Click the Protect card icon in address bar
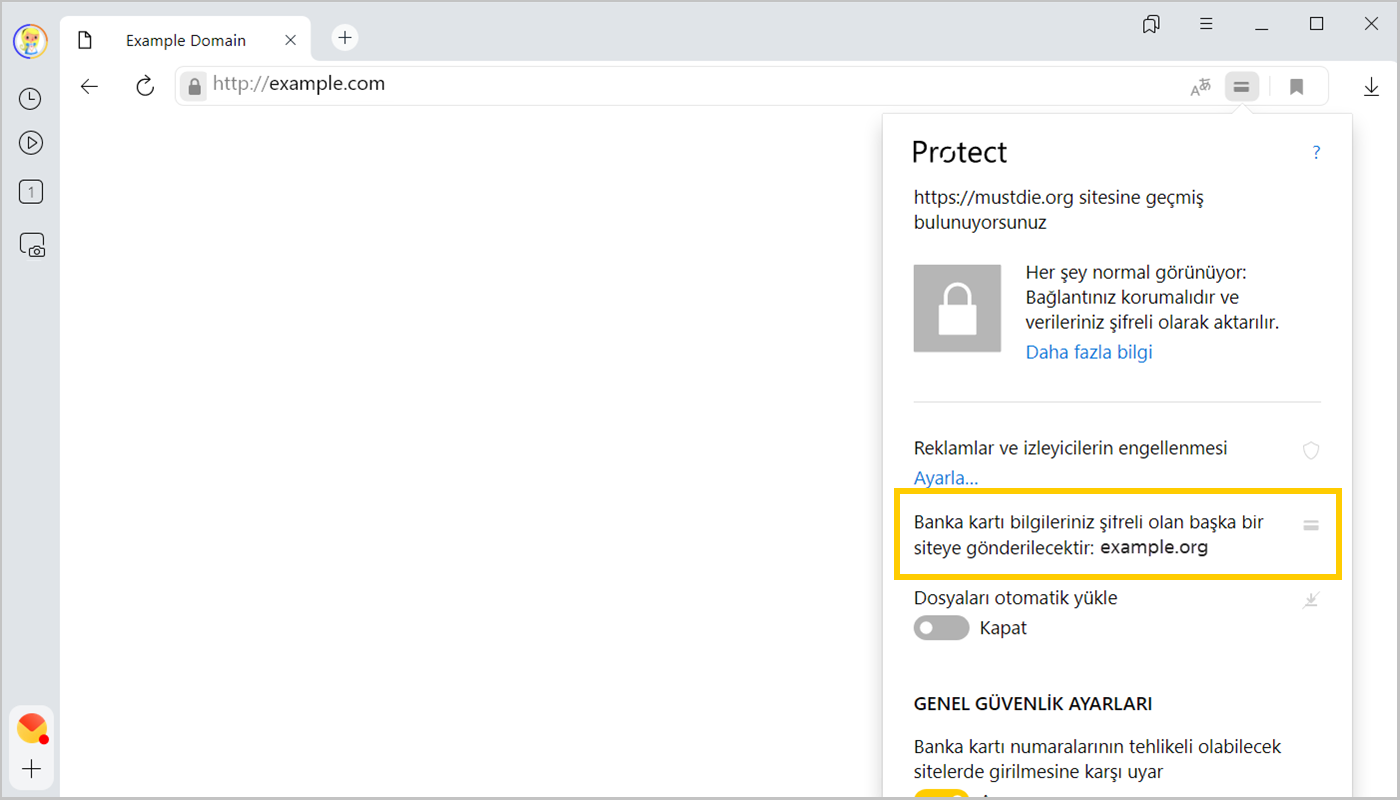1400x800 pixels. [x=1241, y=87]
